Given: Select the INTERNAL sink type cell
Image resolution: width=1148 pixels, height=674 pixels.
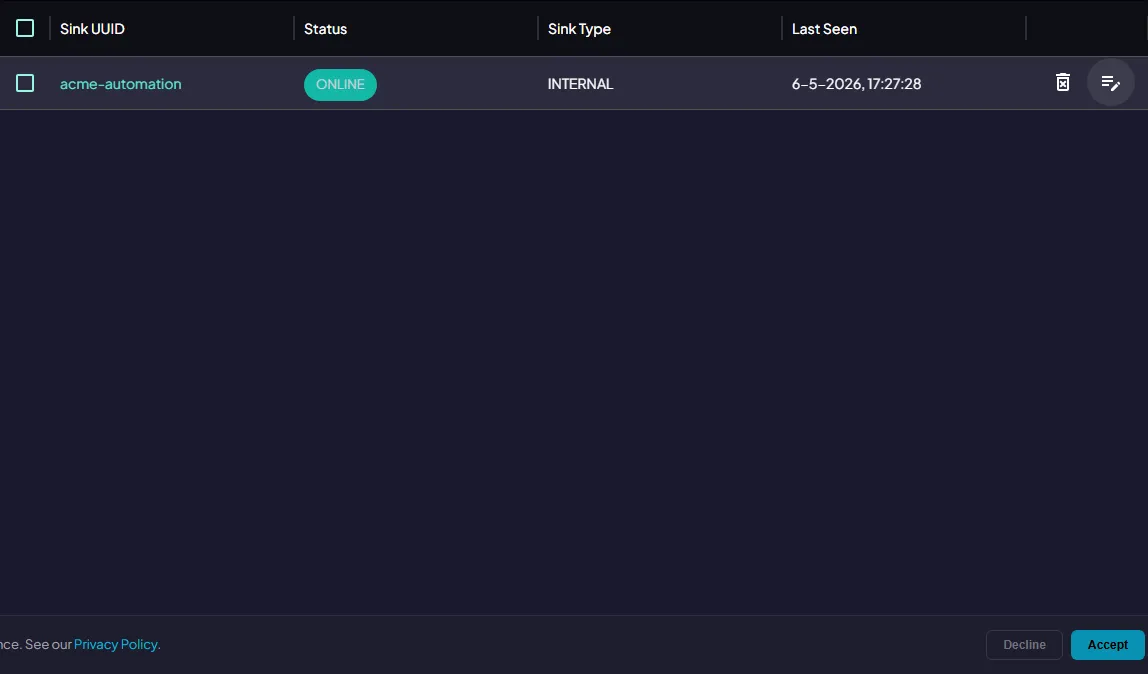Looking at the screenshot, I should coord(581,84).
